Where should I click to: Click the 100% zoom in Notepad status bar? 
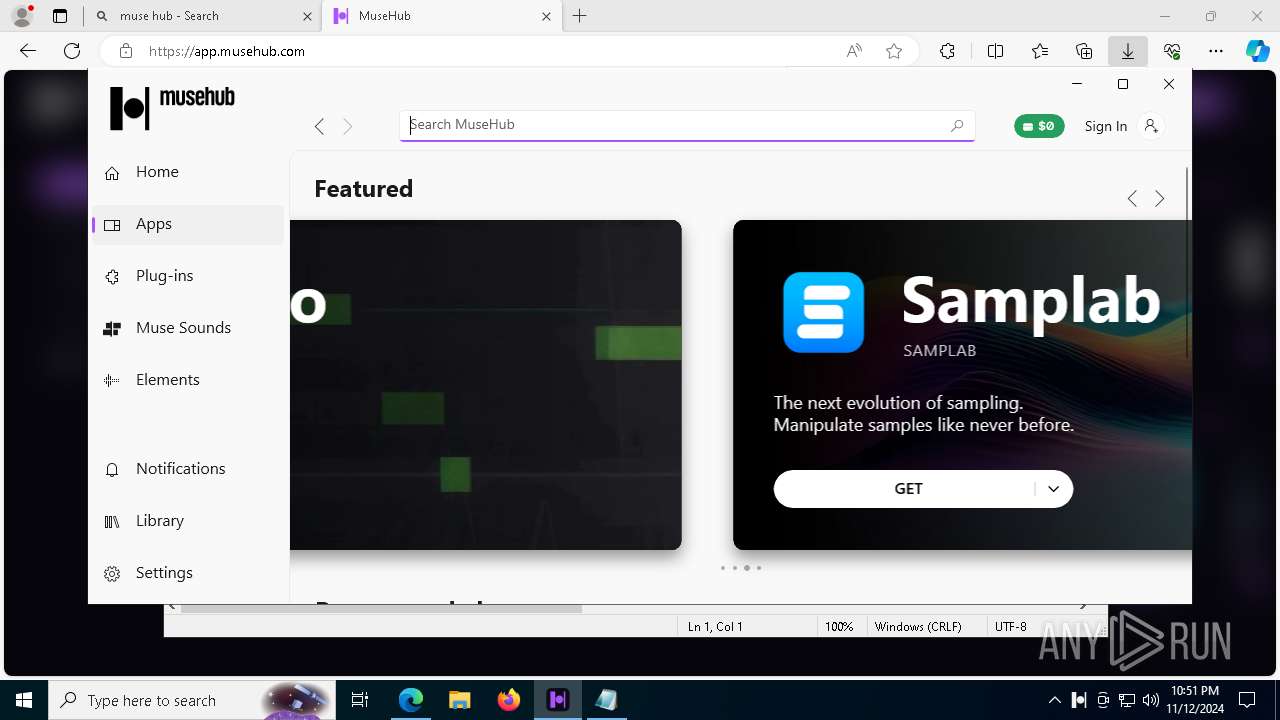839,627
